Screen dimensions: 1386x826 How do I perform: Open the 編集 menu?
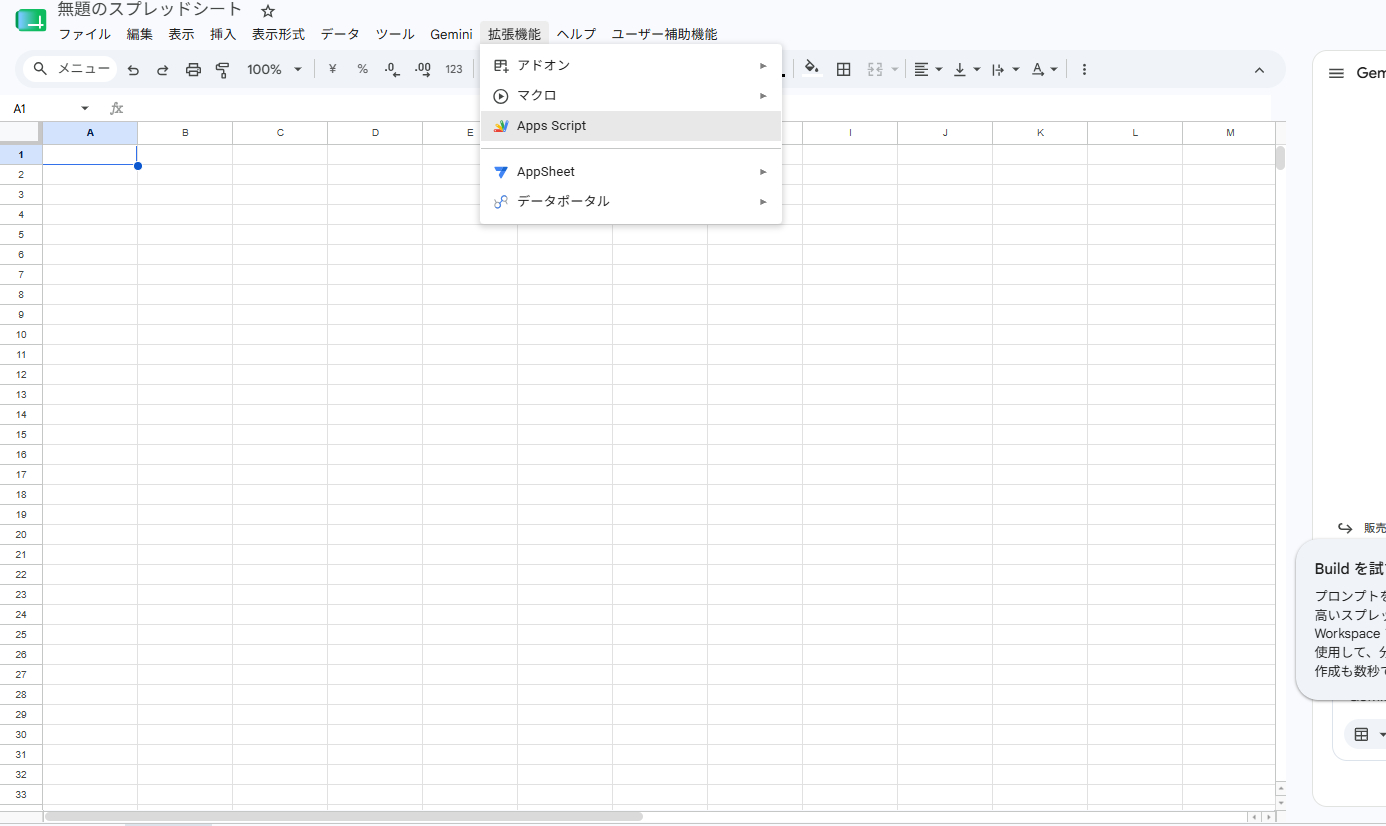point(140,34)
